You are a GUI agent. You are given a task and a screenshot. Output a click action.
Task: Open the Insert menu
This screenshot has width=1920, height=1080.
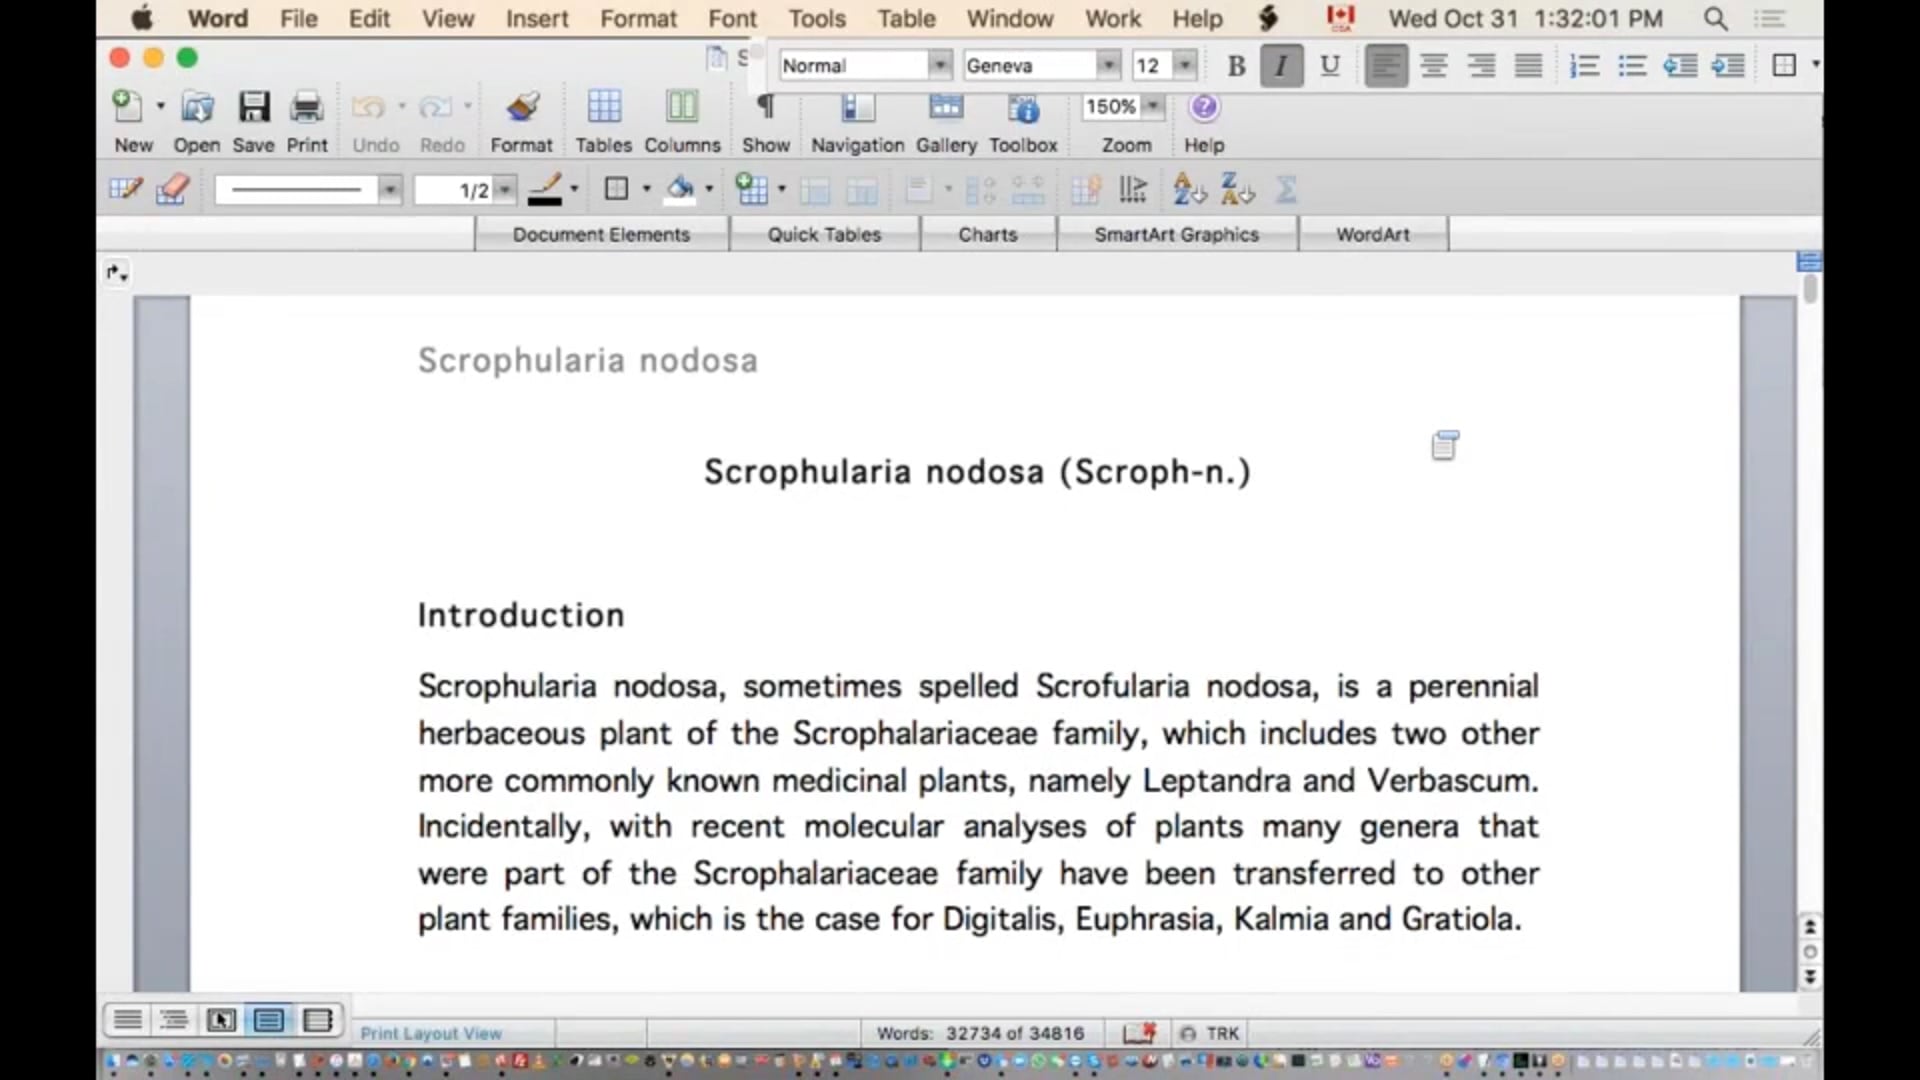(536, 18)
